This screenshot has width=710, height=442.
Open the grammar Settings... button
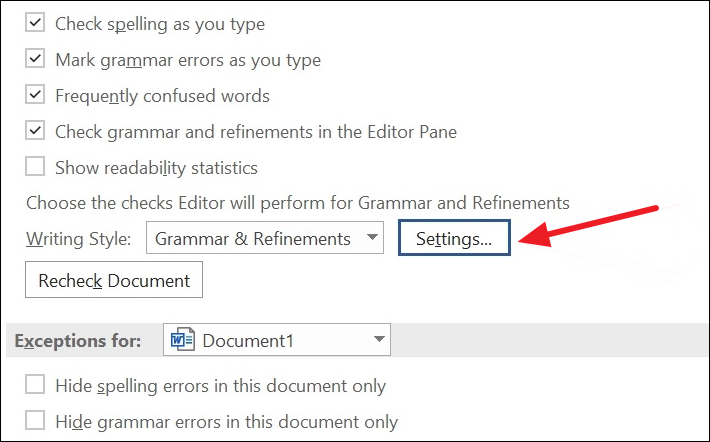tap(454, 238)
